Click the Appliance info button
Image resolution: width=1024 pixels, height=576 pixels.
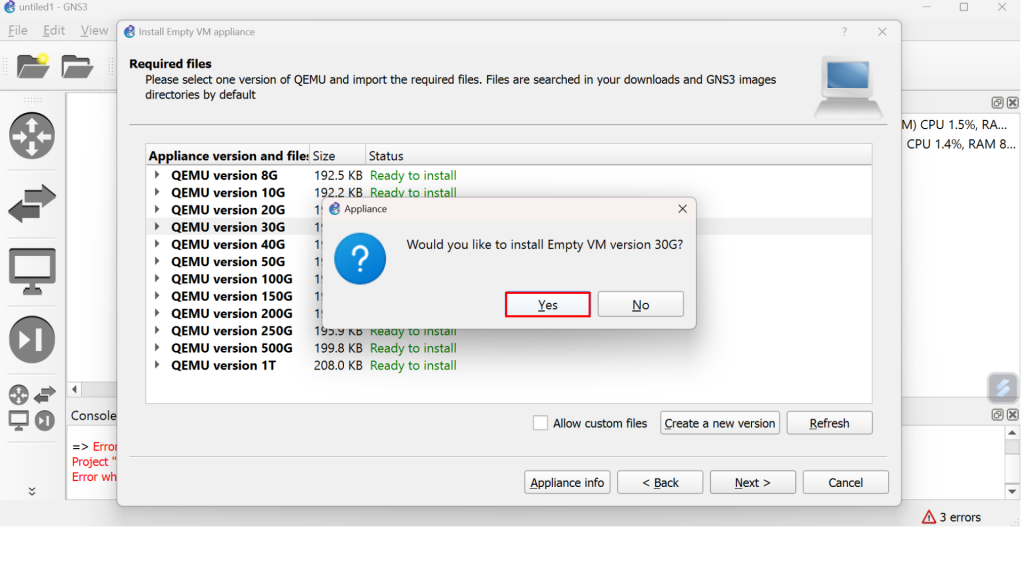click(567, 482)
